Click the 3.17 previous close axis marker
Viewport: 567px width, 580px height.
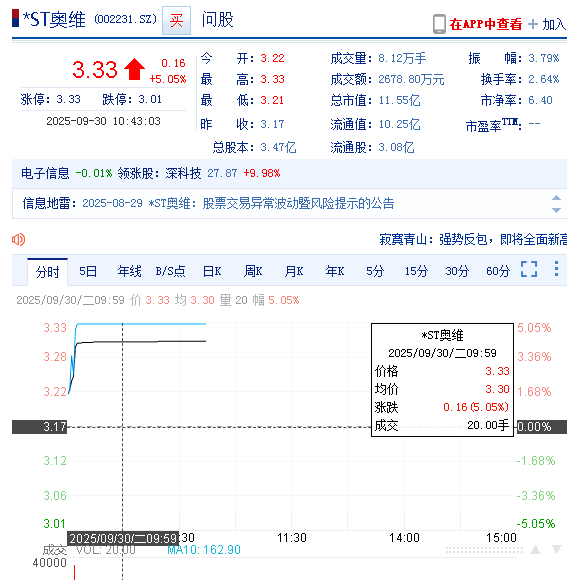pyautogui.click(x=39, y=427)
